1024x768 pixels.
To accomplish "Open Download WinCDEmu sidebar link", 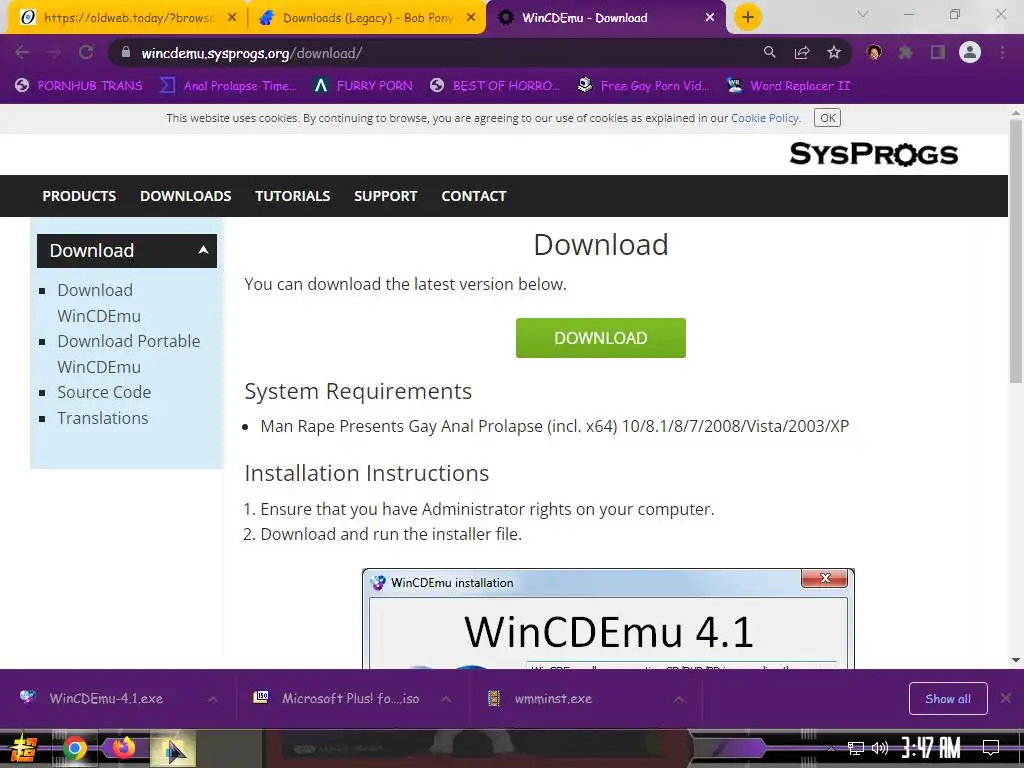I will point(99,303).
